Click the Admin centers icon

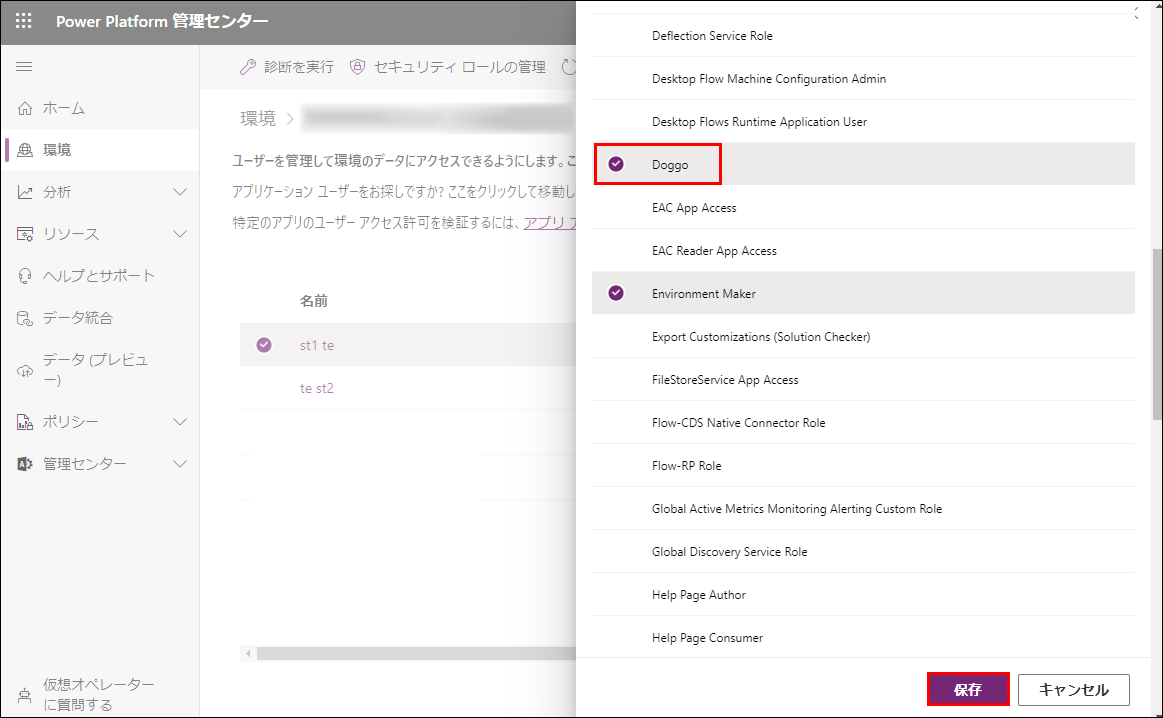[x=24, y=464]
